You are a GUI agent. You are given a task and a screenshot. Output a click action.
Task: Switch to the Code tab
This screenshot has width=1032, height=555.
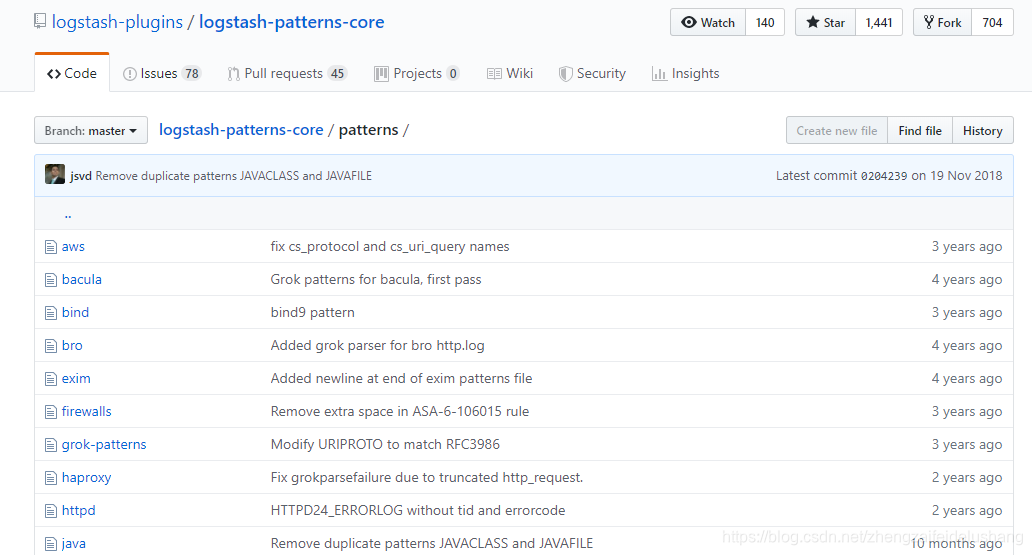click(72, 73)
